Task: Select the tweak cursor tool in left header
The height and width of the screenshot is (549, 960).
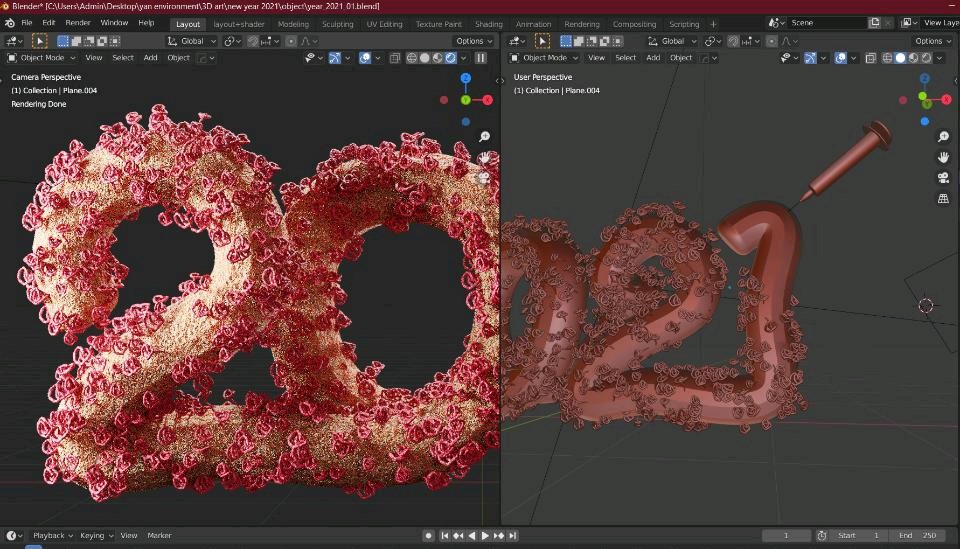Action: tap(39, 41)
